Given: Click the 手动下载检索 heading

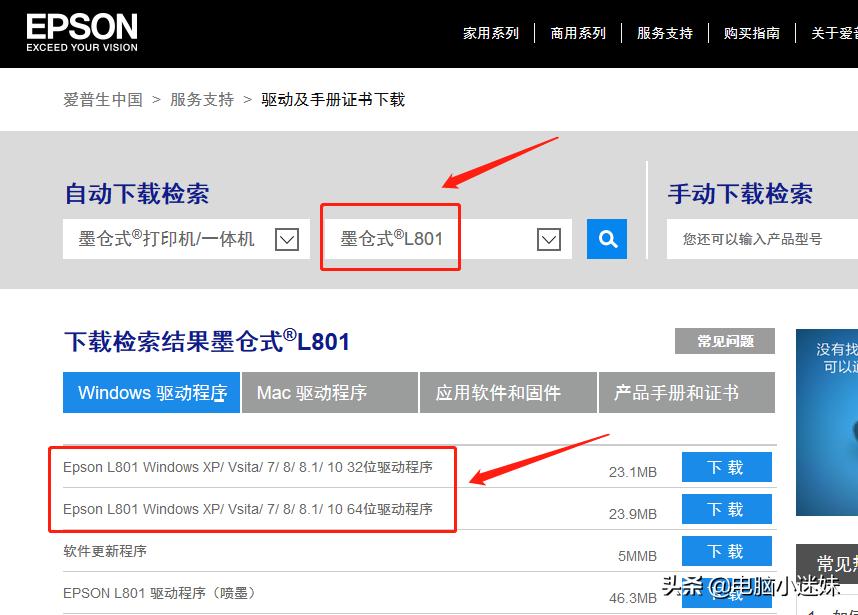Looking at the screenshot, I should 740,194.
